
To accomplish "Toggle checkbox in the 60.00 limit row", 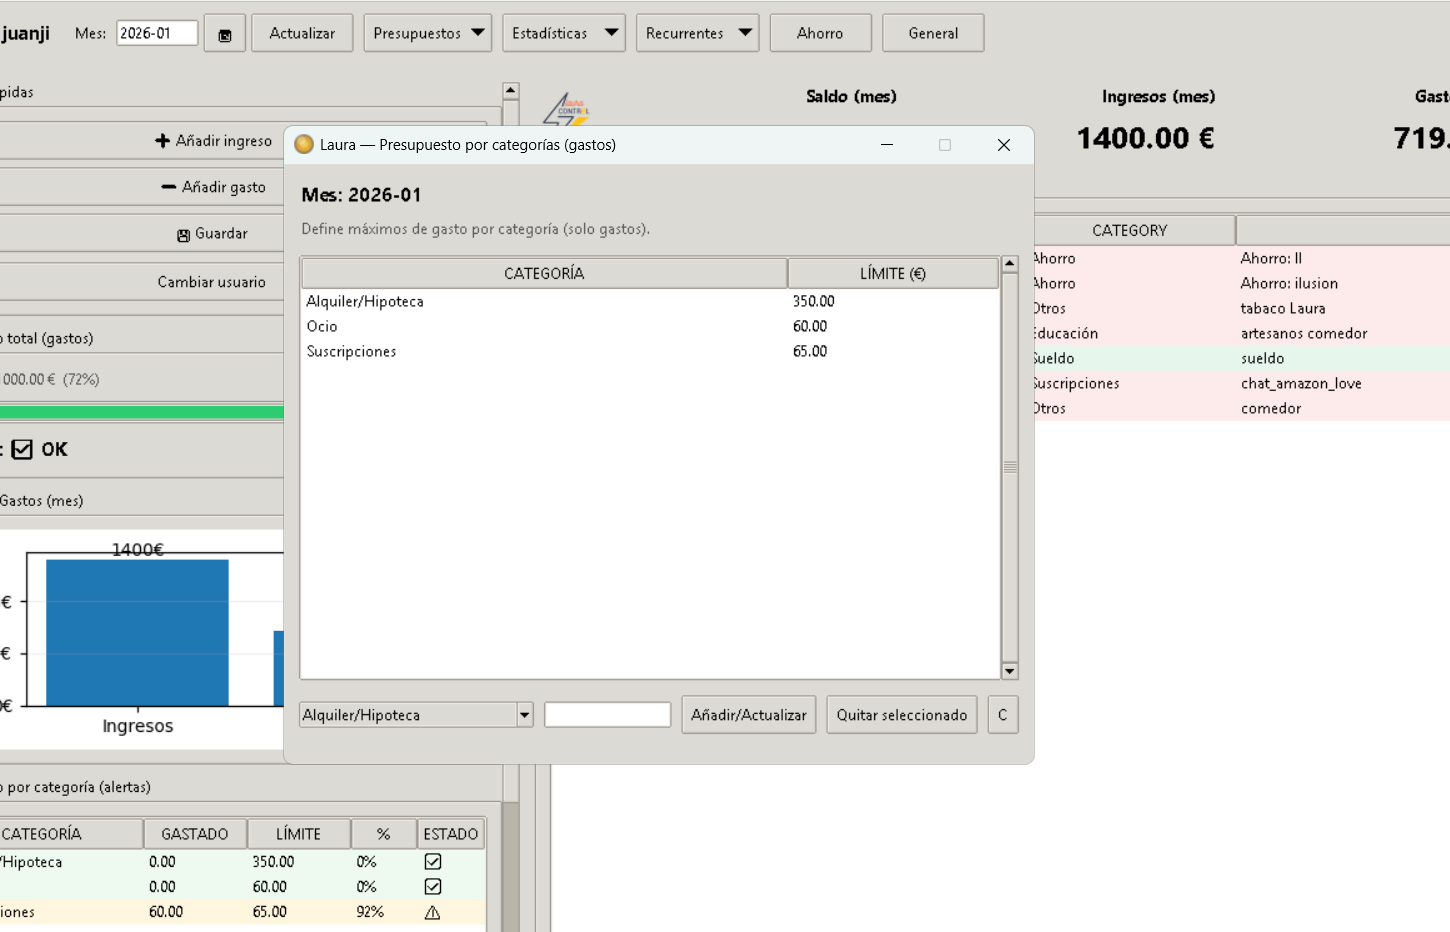I will click(433, 887).
